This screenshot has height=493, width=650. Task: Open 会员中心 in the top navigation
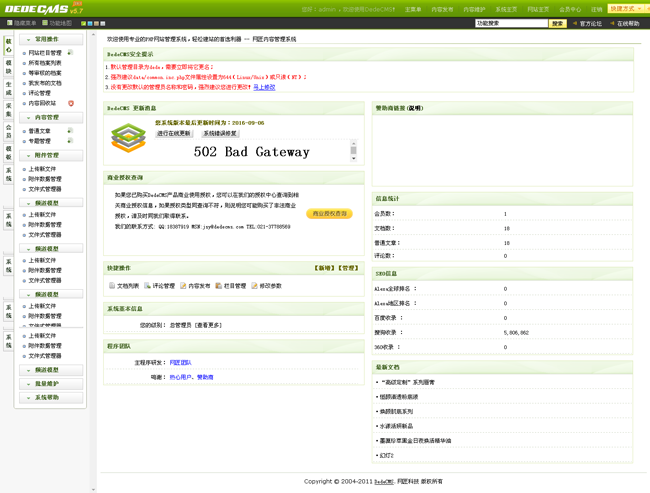pos(570,9)
